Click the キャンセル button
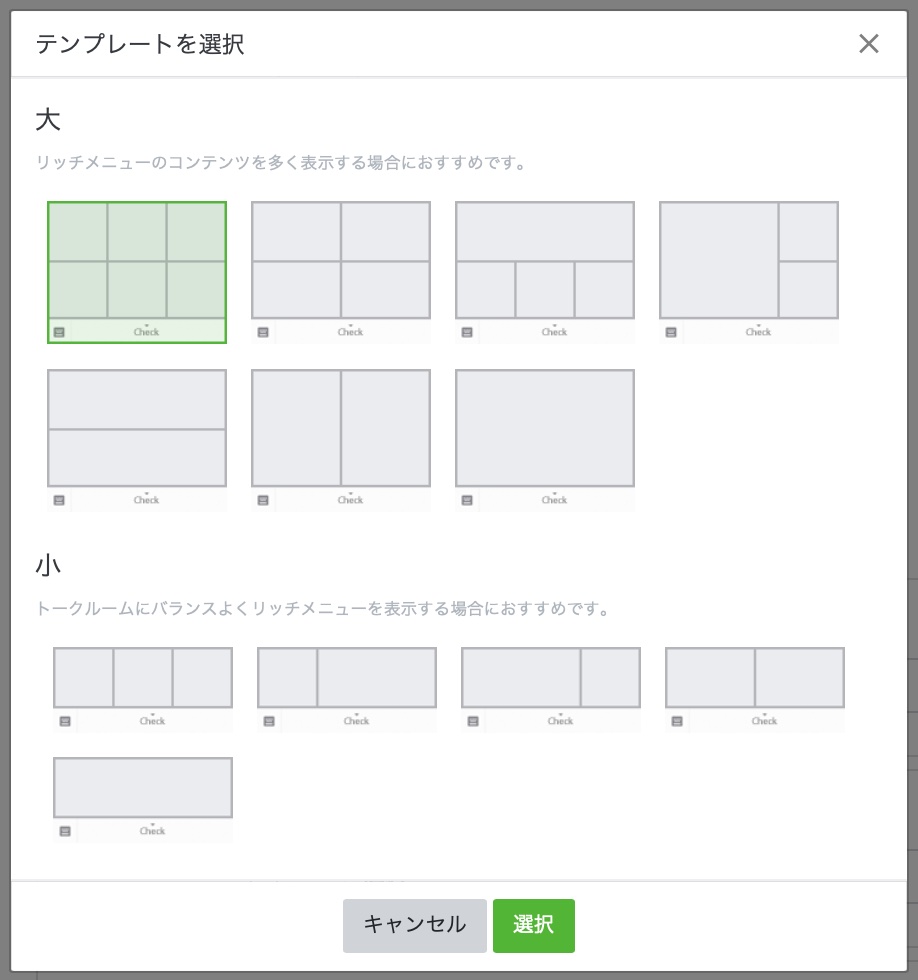The image size is (918, 980). click(415, 925)
